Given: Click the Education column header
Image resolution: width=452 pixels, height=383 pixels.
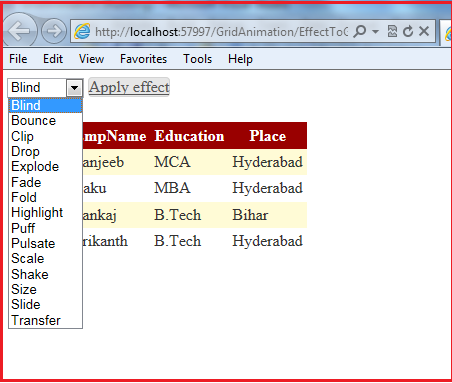Looking at the screenshot, I should point(189,136).
